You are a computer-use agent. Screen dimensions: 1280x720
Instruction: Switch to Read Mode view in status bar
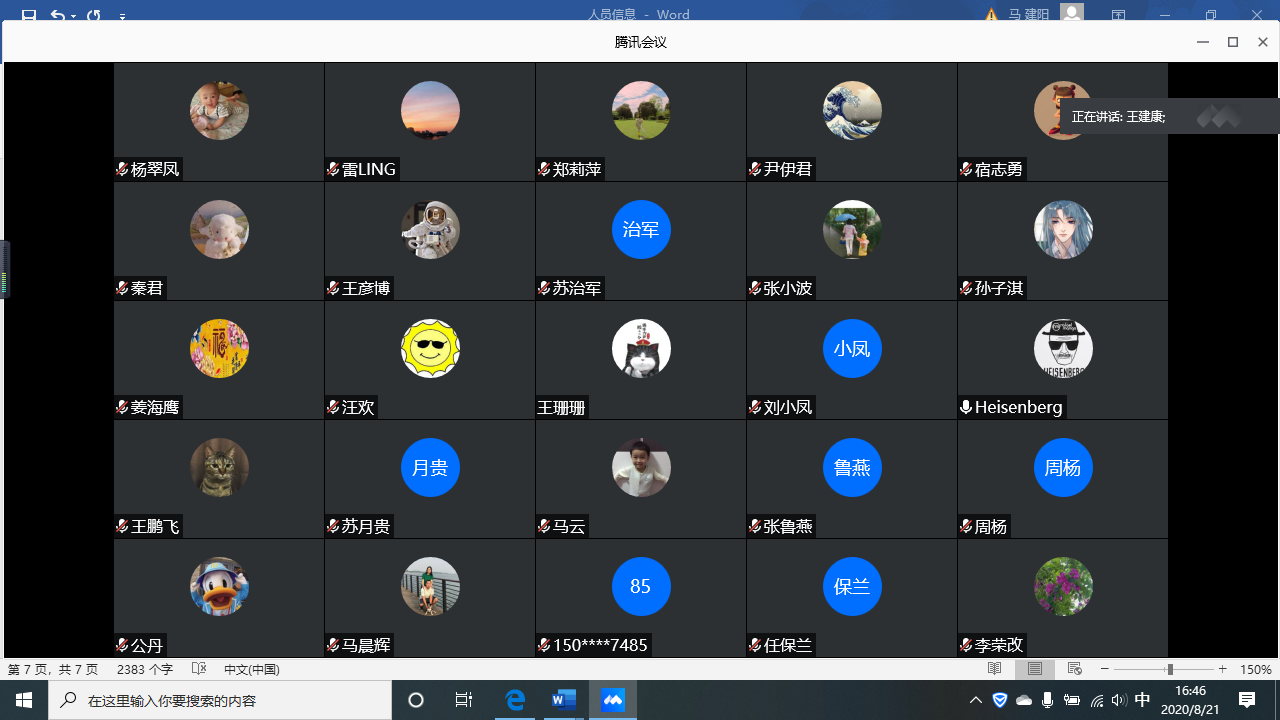coord(994,669)
